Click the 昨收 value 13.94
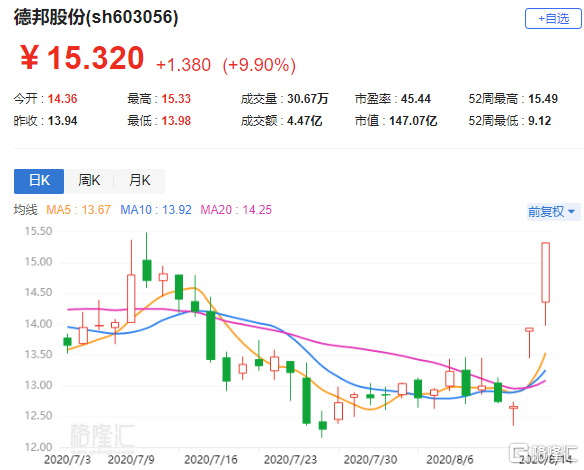 click(x=62, y=121)
